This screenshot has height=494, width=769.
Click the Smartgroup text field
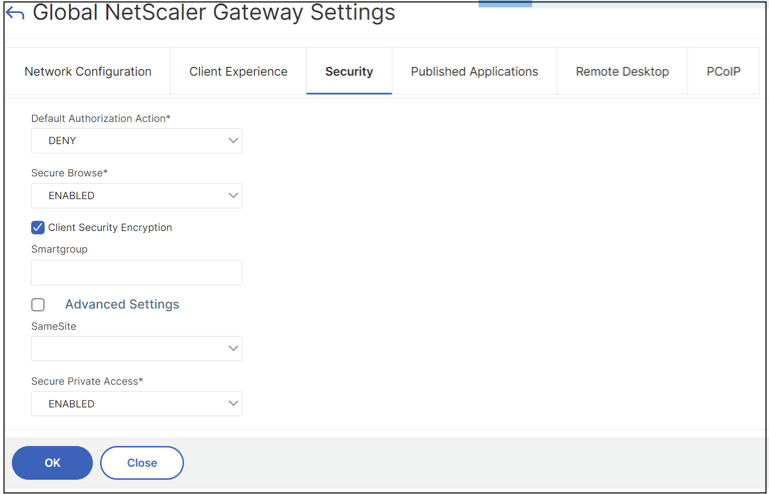pos(136,273)
